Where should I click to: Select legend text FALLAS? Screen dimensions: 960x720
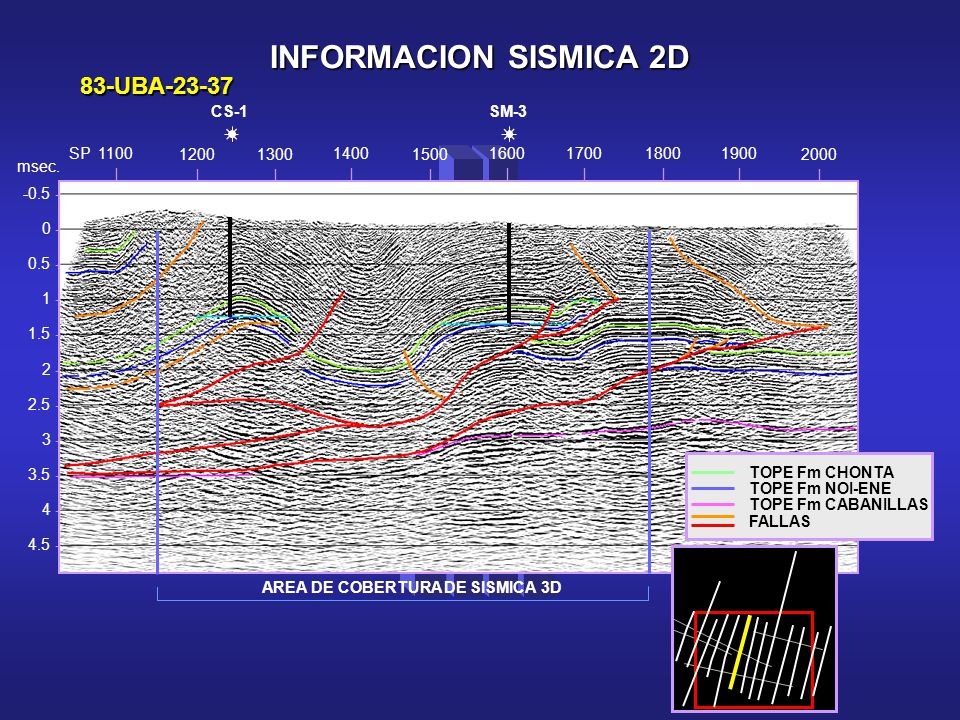click(x=779, y=522)
